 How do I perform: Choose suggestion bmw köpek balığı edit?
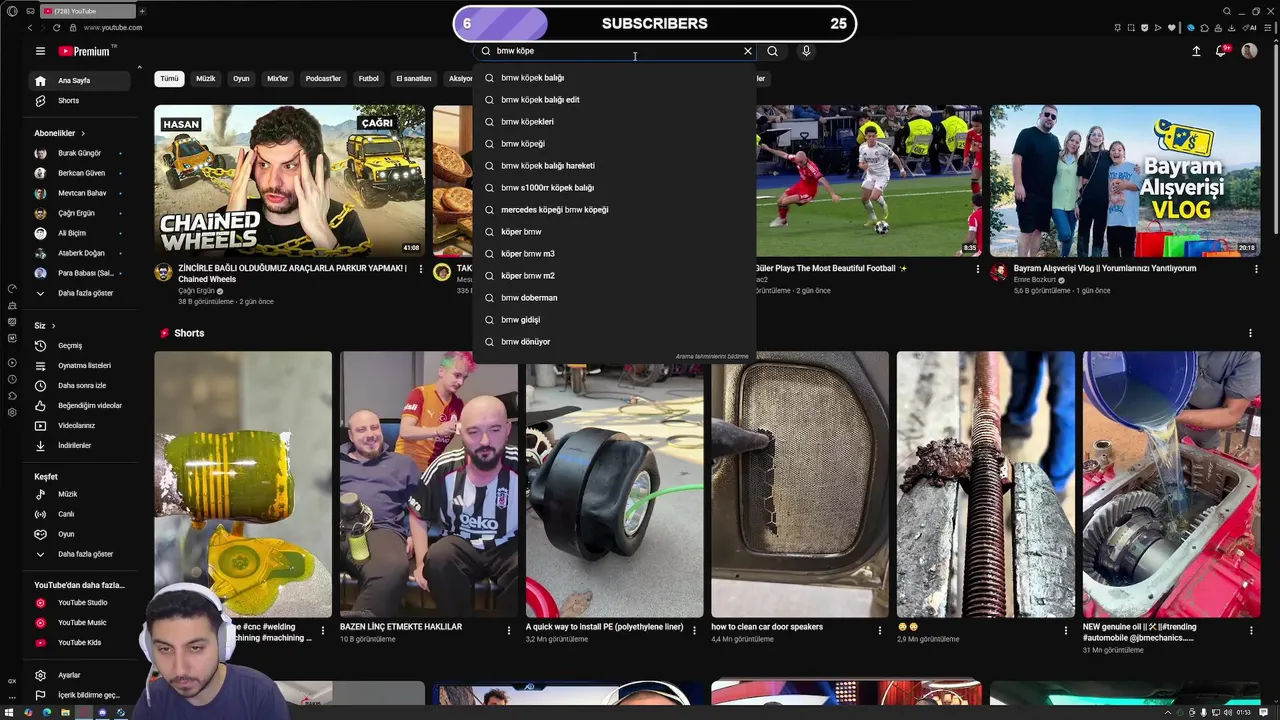[x=614, y=100]
